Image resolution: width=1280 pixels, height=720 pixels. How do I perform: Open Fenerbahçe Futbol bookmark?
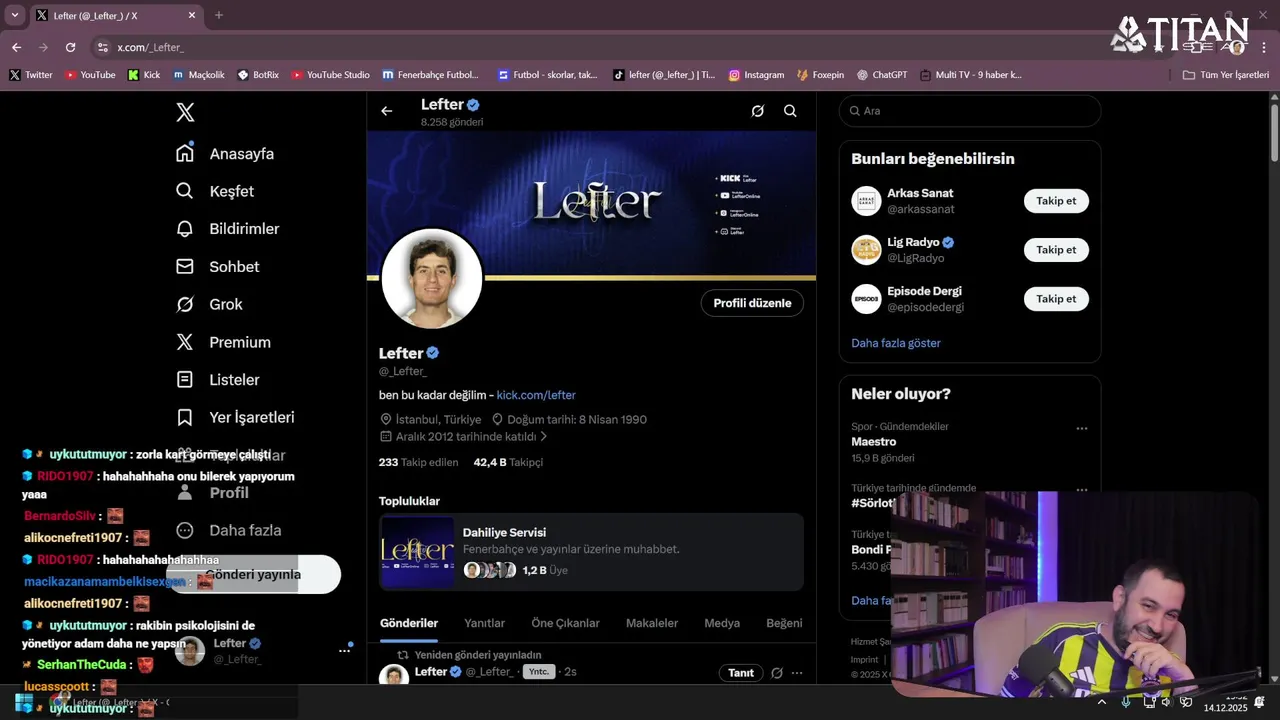click(430, 75)
